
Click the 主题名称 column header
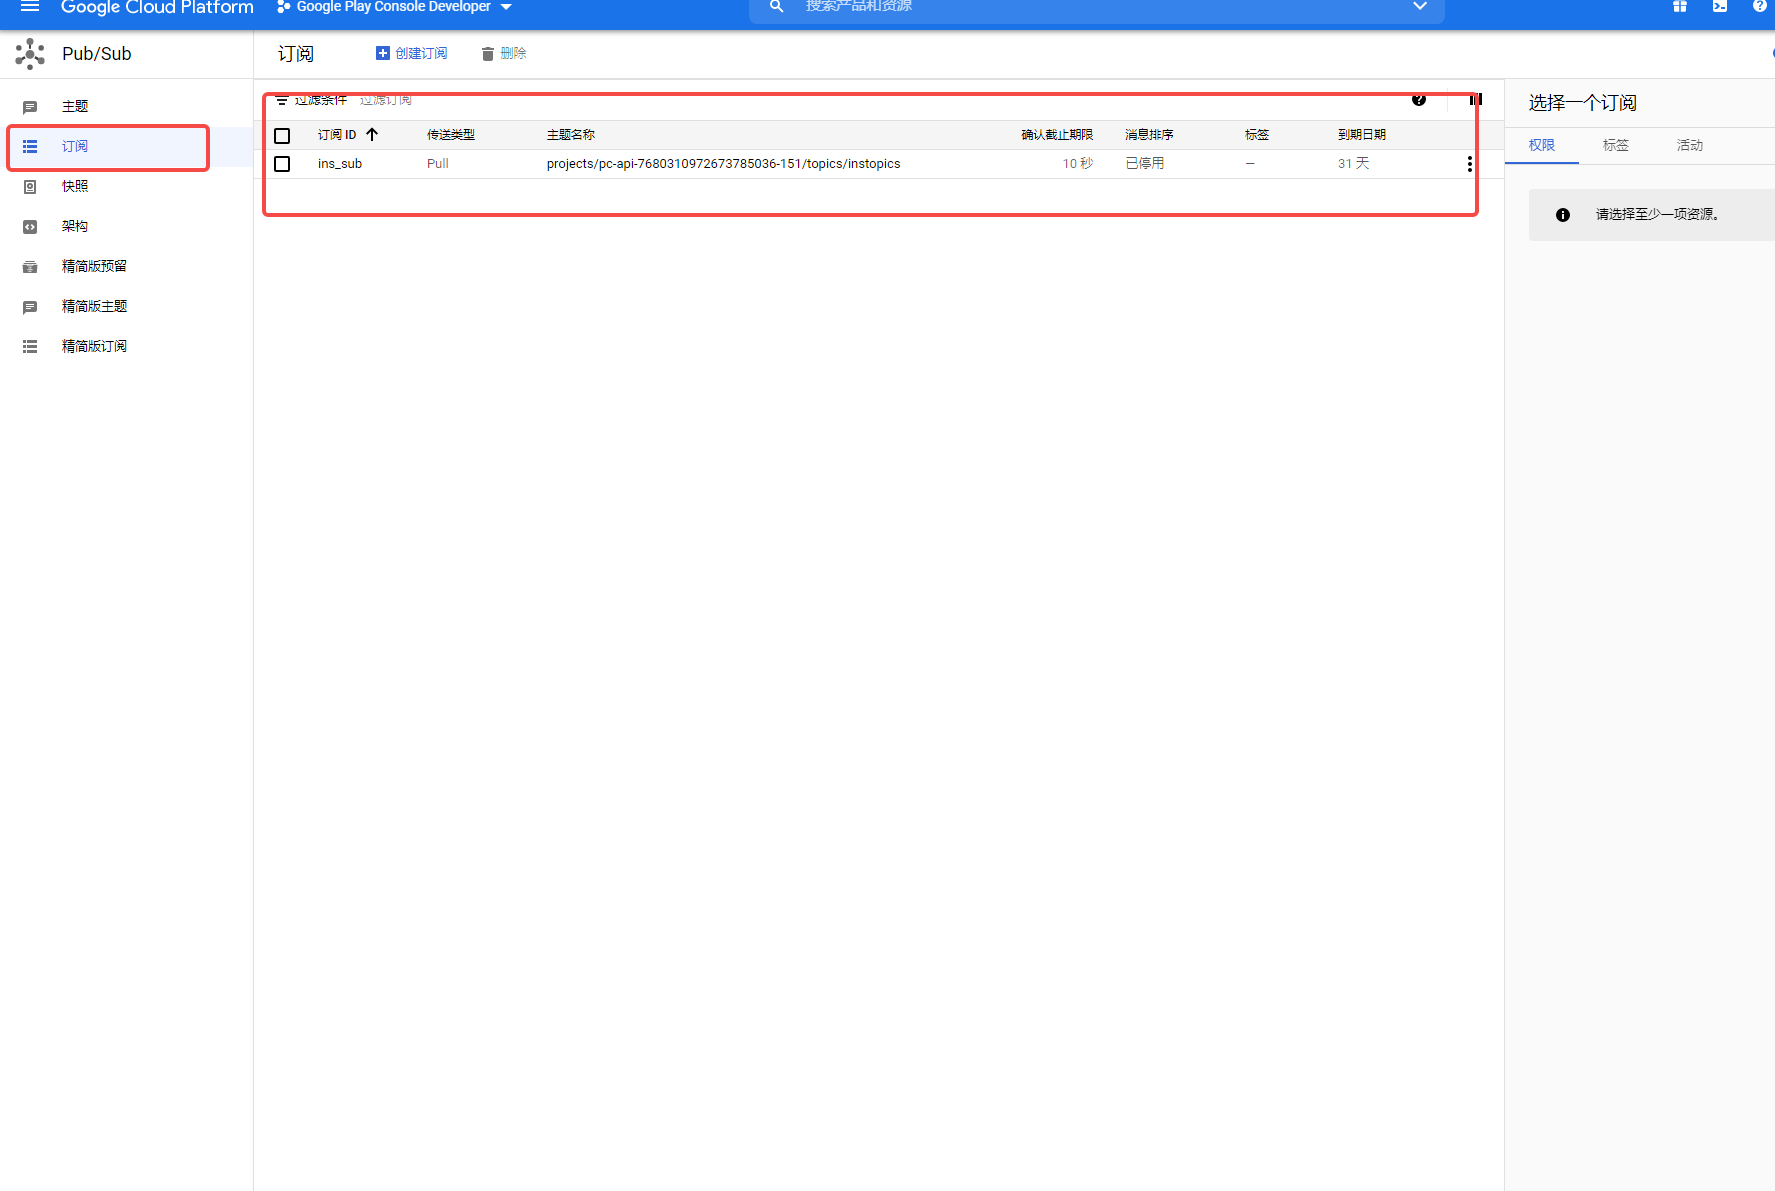pos(570,135)
